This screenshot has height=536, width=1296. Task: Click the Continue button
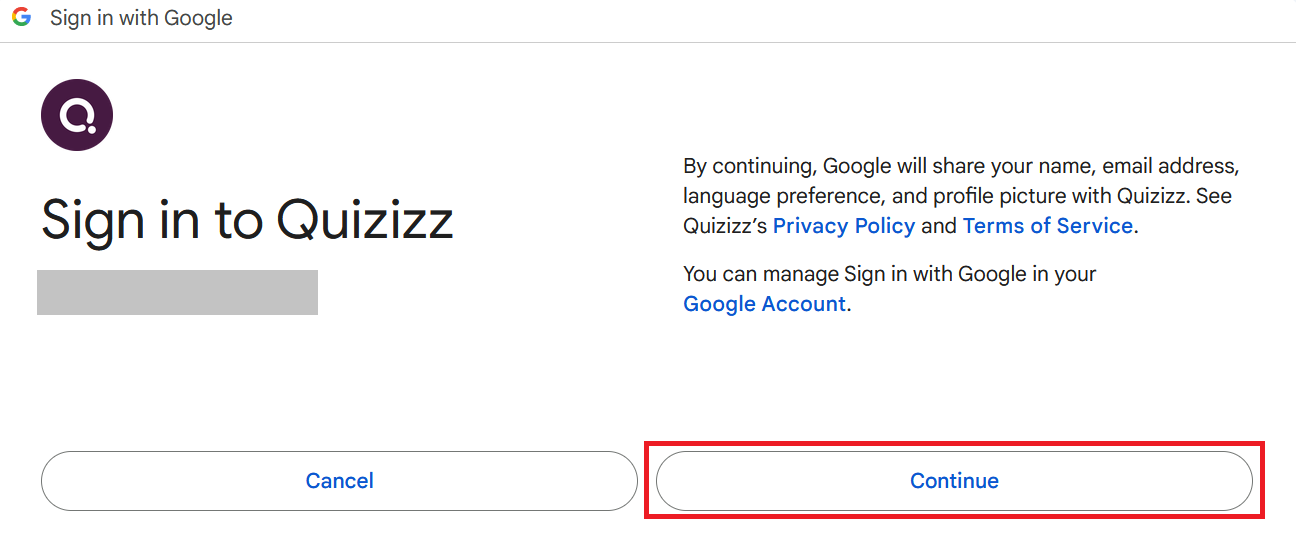click(954, 481)
